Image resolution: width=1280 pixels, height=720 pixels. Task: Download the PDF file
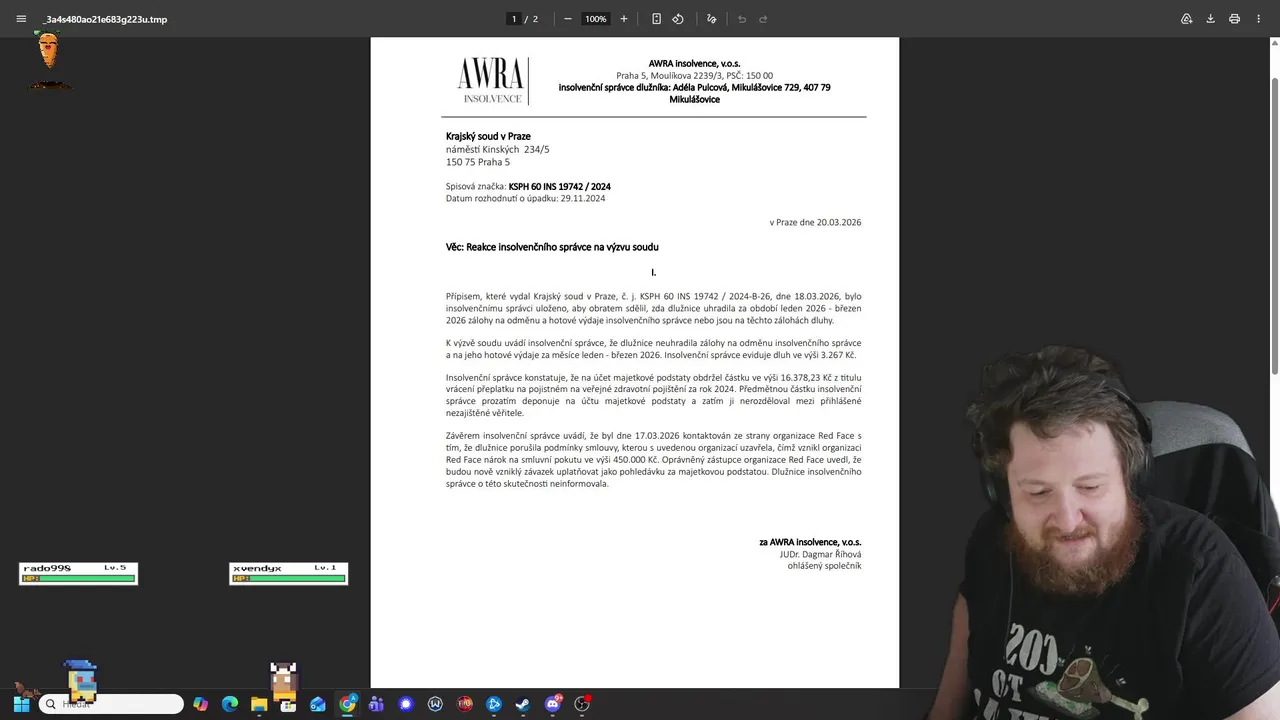click(1210, 19)
